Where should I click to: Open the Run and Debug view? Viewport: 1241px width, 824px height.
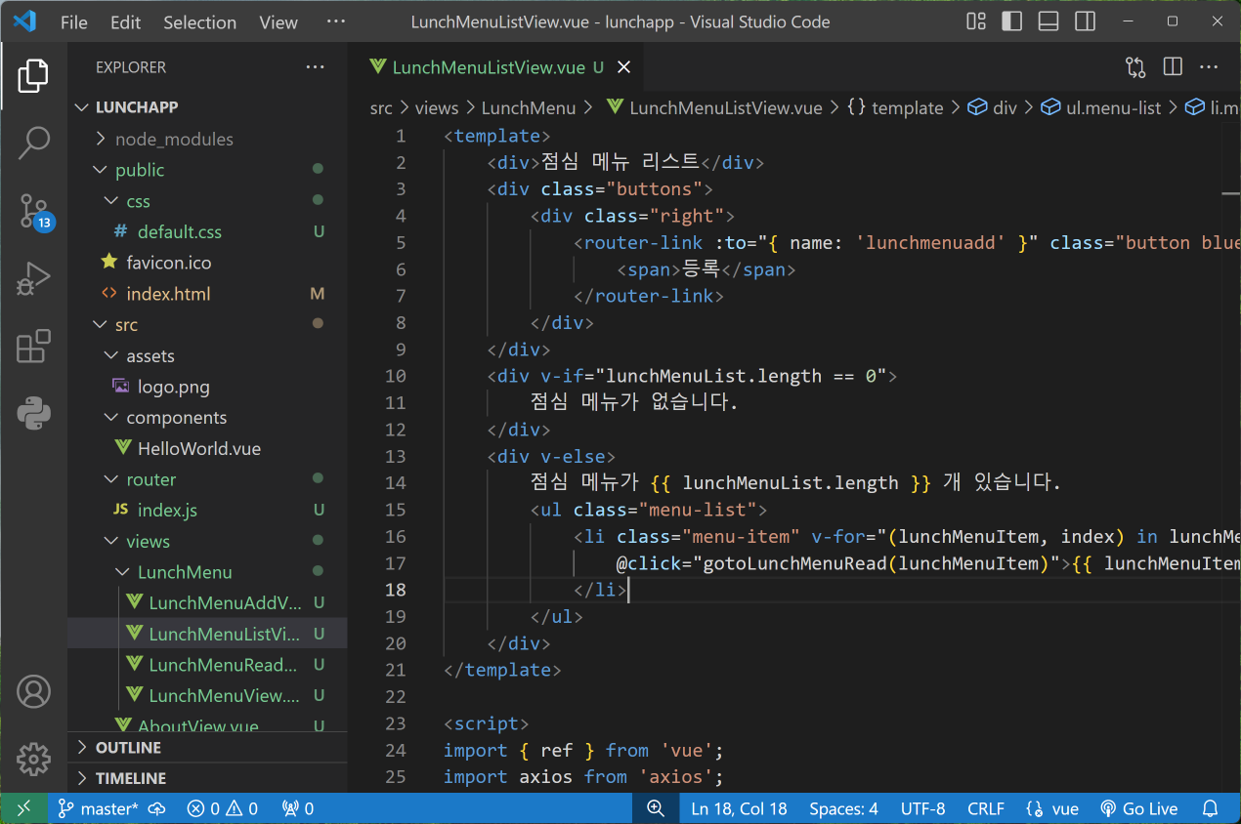coord(33,279)
